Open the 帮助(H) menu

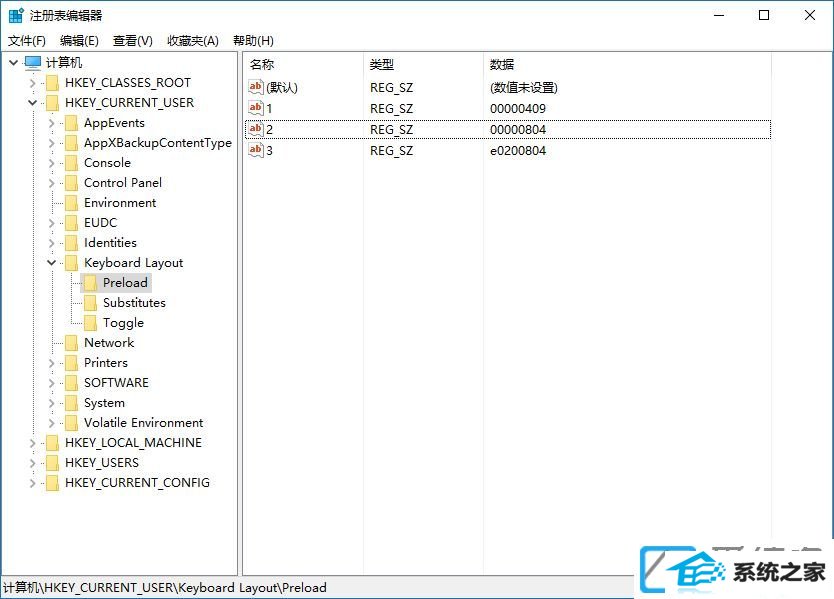click(x=254, y=41)
